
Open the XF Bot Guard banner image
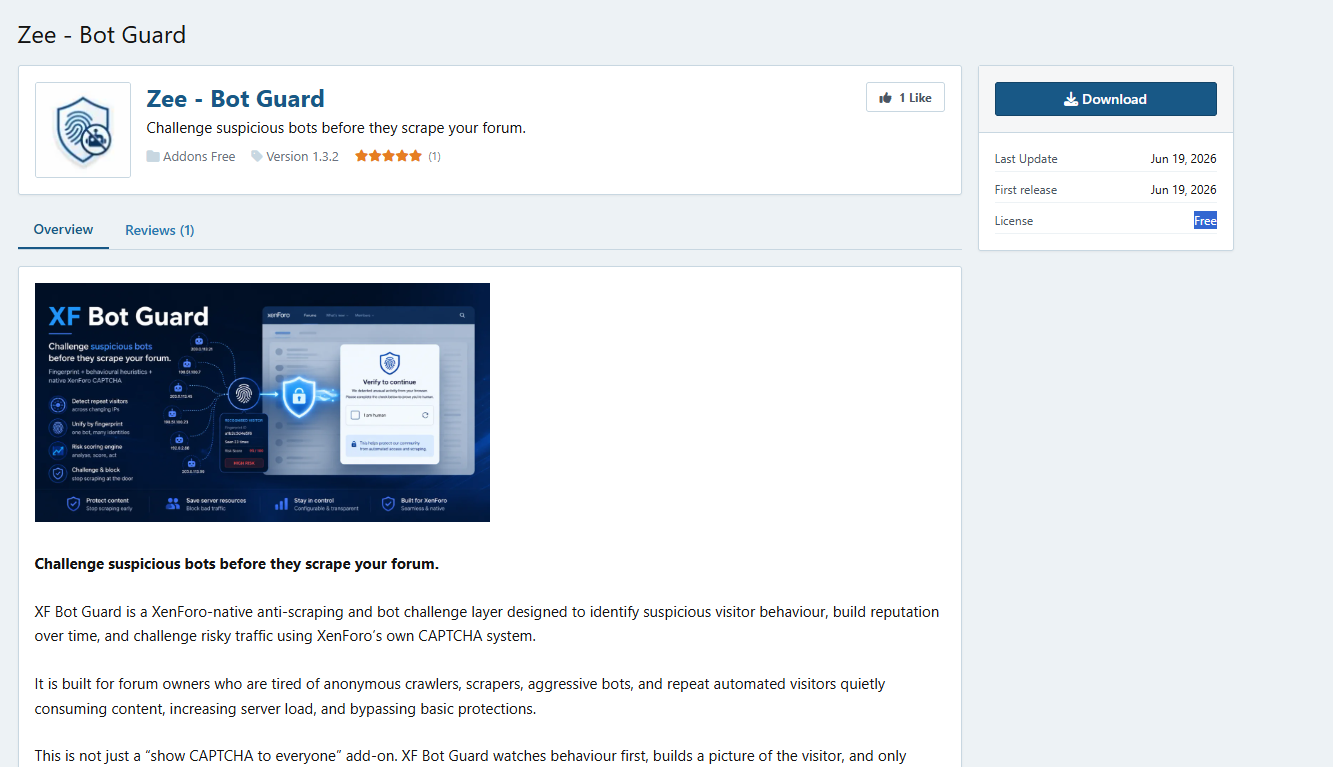(262, 402)
